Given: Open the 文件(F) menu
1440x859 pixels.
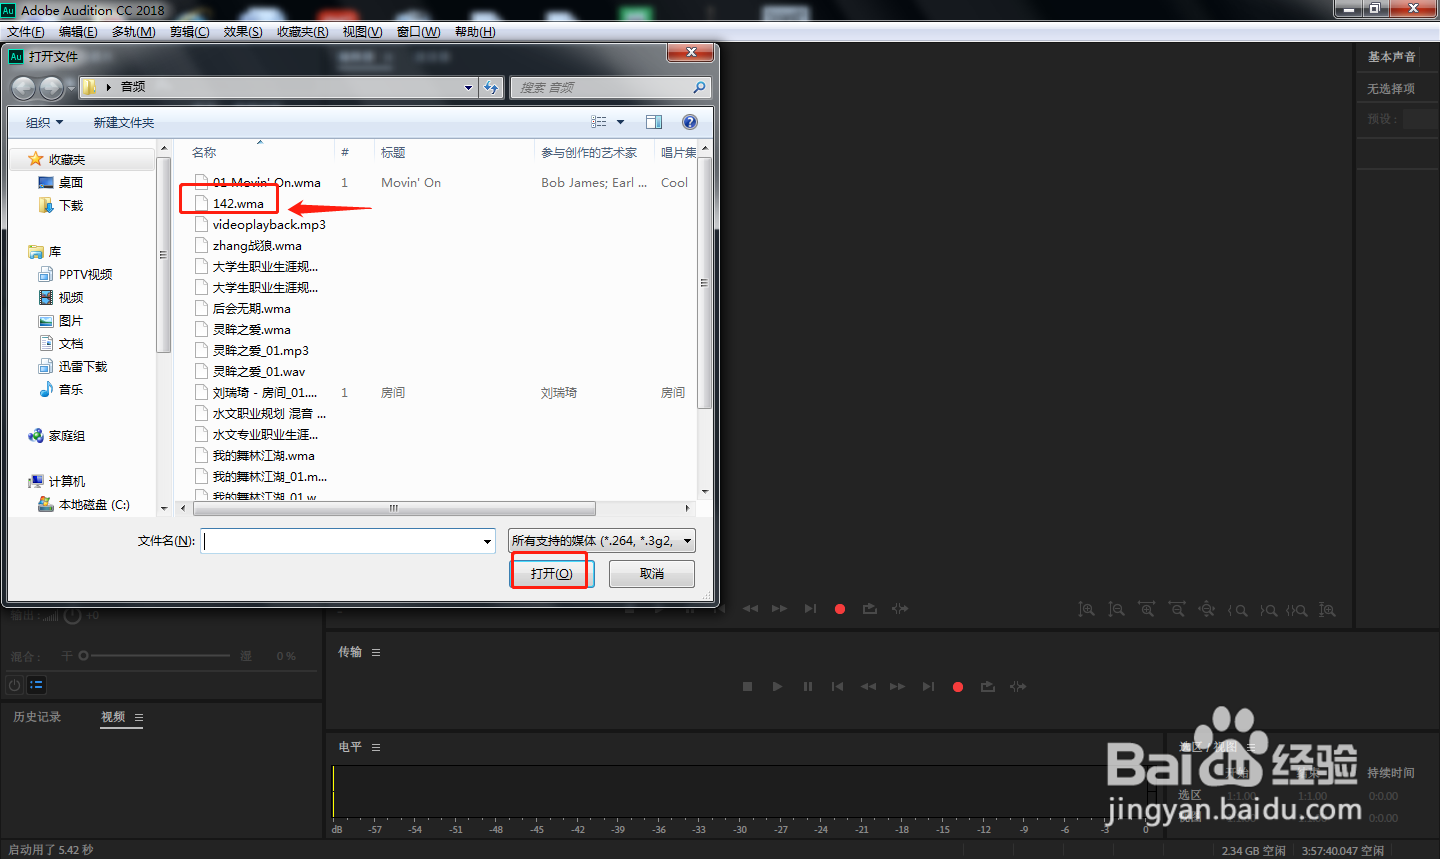Looking at the screenshot, I should (x=25, y=32).
